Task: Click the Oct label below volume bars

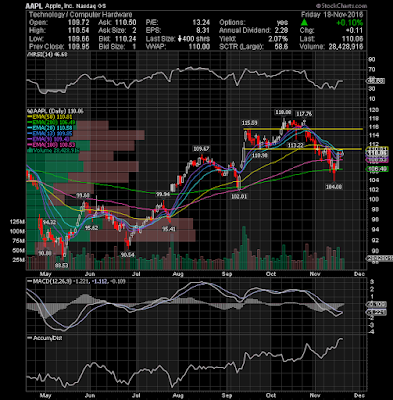Action: tap(271, 274)
